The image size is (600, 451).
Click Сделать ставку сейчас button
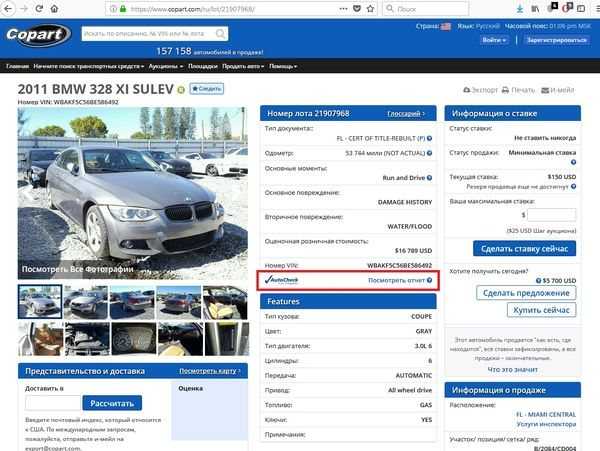coord(524,249)
